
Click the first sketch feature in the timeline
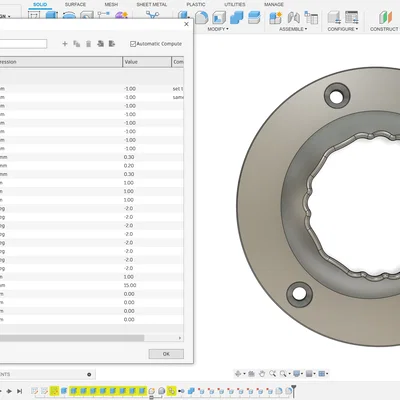tap(34, 391)
